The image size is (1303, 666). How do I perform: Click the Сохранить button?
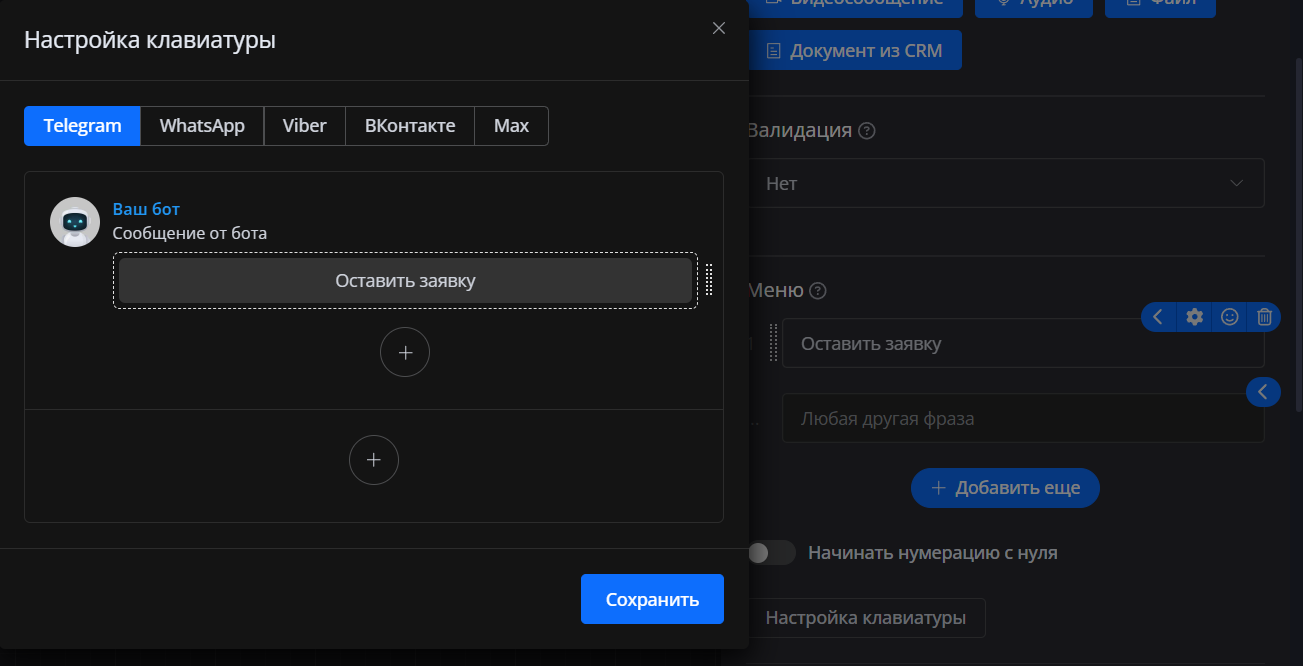coord(652,599)
